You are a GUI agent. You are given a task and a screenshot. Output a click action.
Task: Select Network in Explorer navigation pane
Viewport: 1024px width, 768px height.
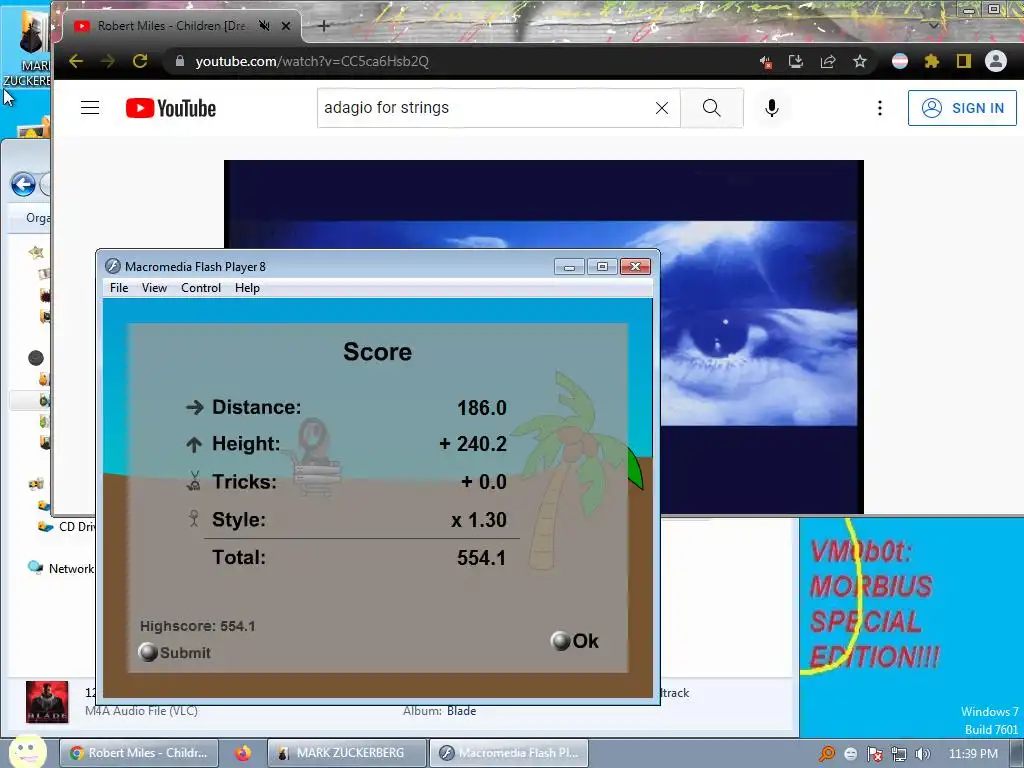[61, 568]
